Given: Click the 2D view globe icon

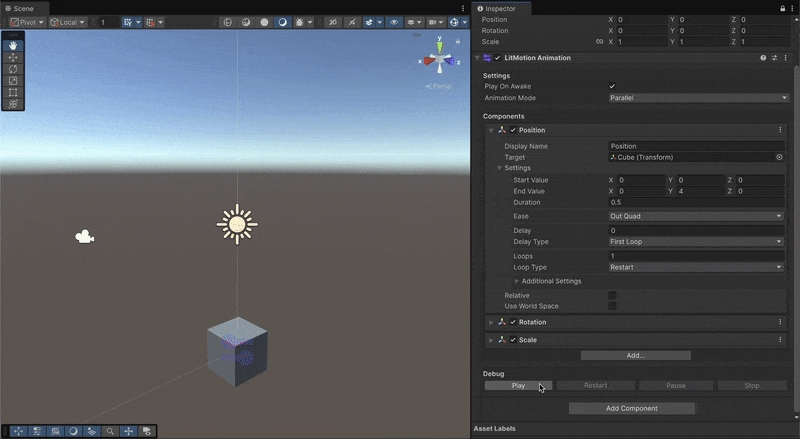Looking at the screenshot, I should coord(228,22).
